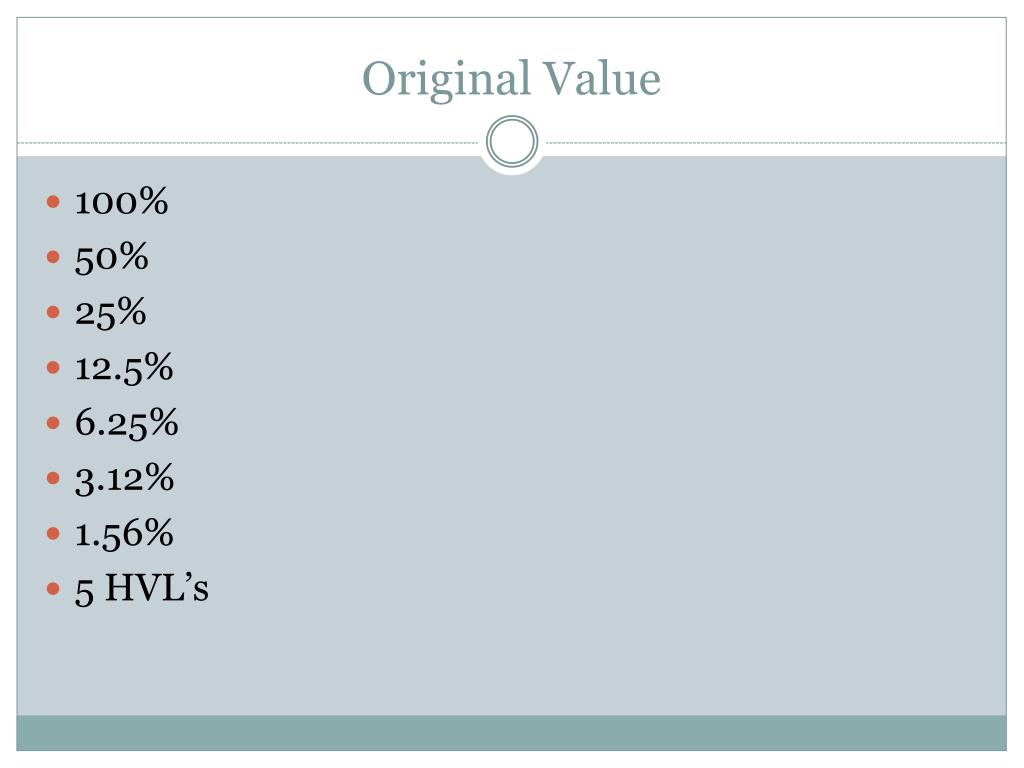
Task: Select the "6.25%" bullet text
Action: [126, 423]
